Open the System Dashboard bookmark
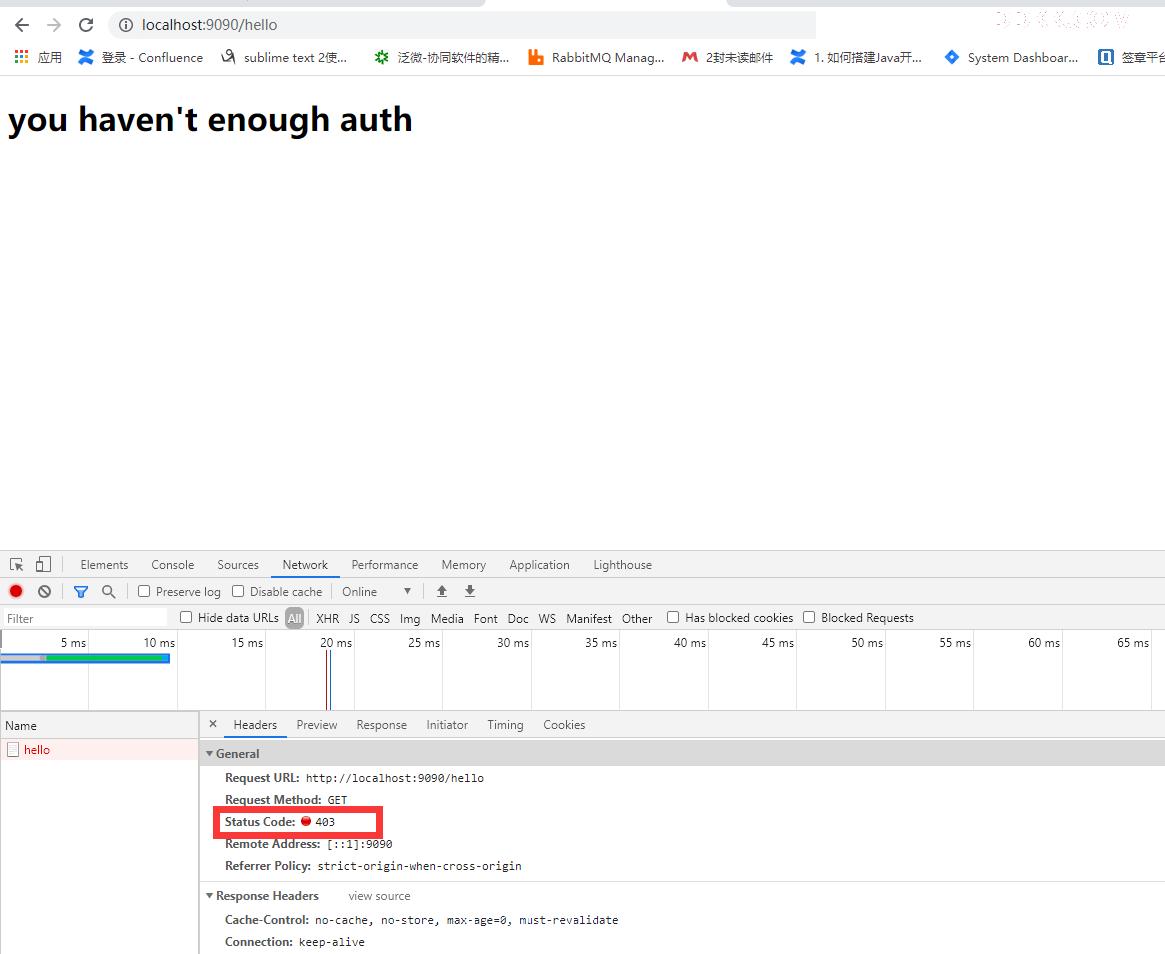This screenshot has width=1165, height=954. 1011,57
